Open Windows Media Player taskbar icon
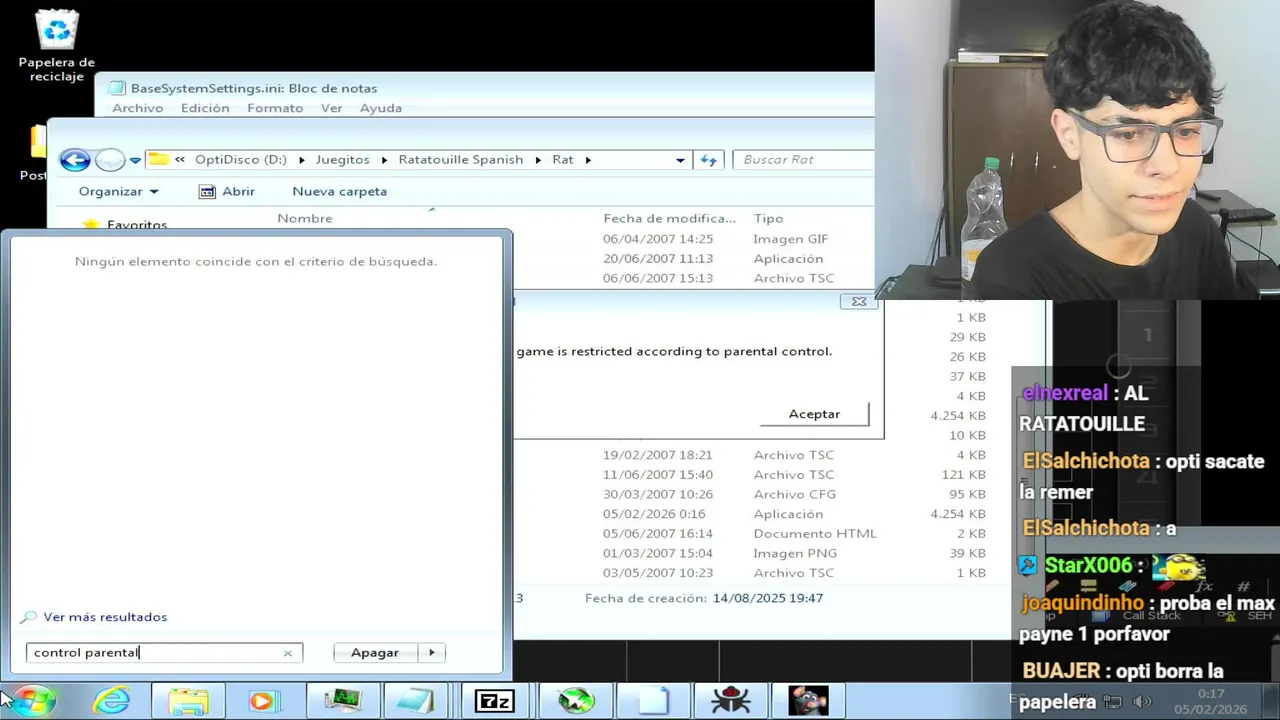This screenshot has height=720, width=1280. 263,701
